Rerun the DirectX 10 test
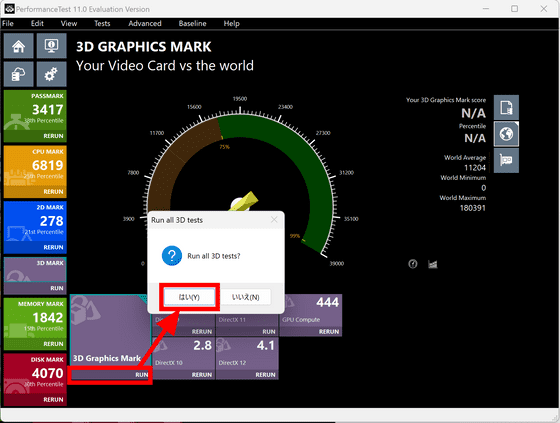The height and width of the screenshot is (423, 560). [202, 375]
